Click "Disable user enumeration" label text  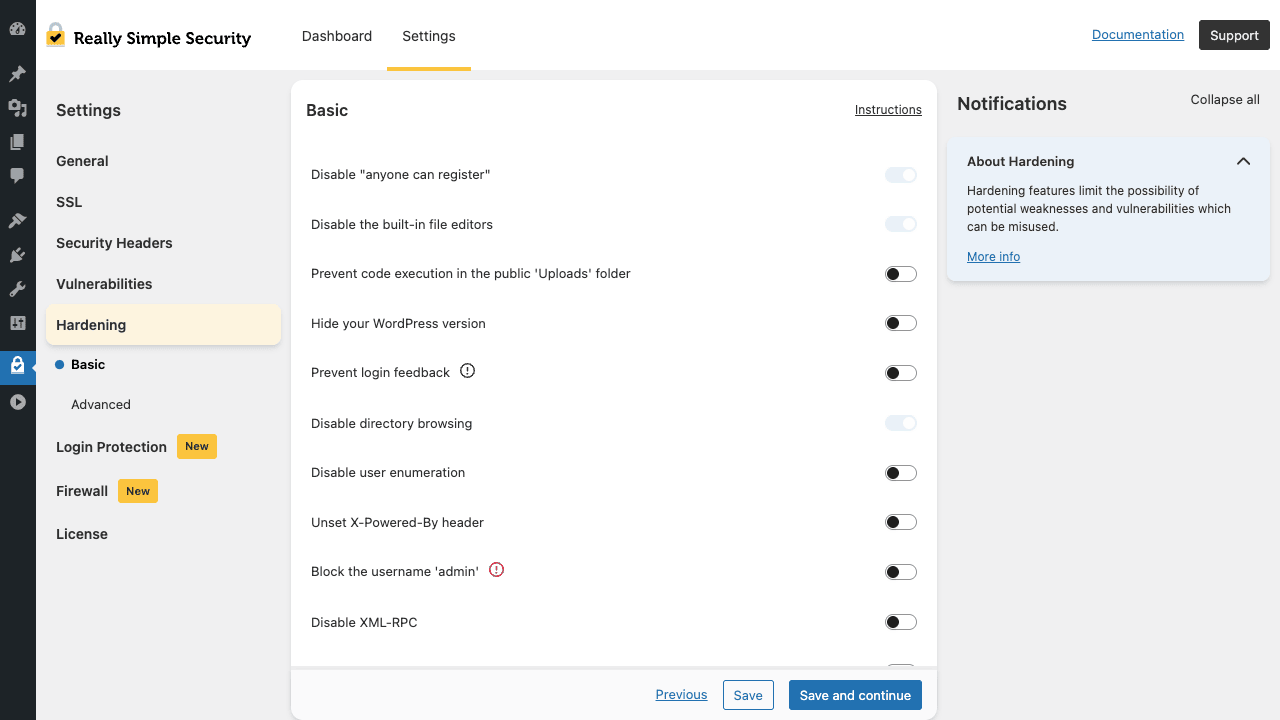tap(388, 472)
